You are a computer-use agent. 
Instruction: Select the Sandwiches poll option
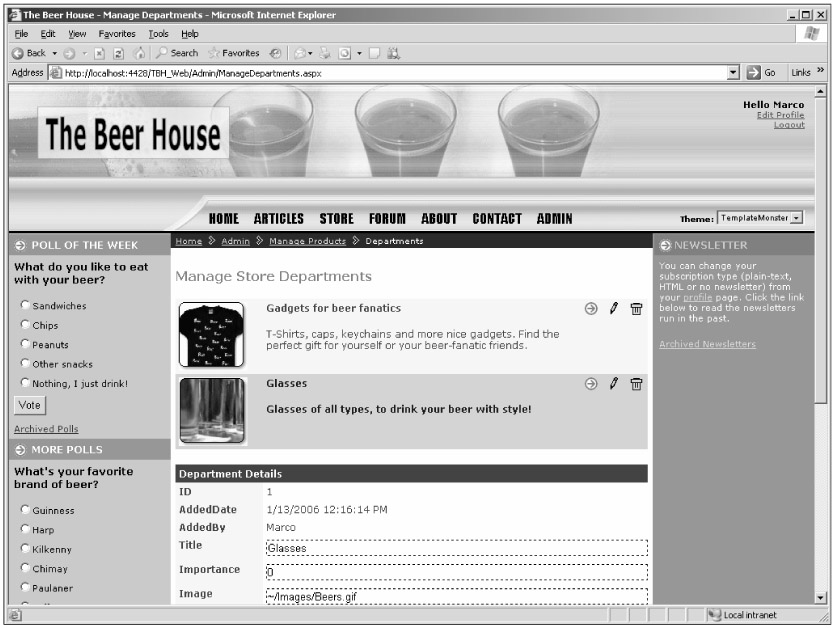(x=25, y=306)
